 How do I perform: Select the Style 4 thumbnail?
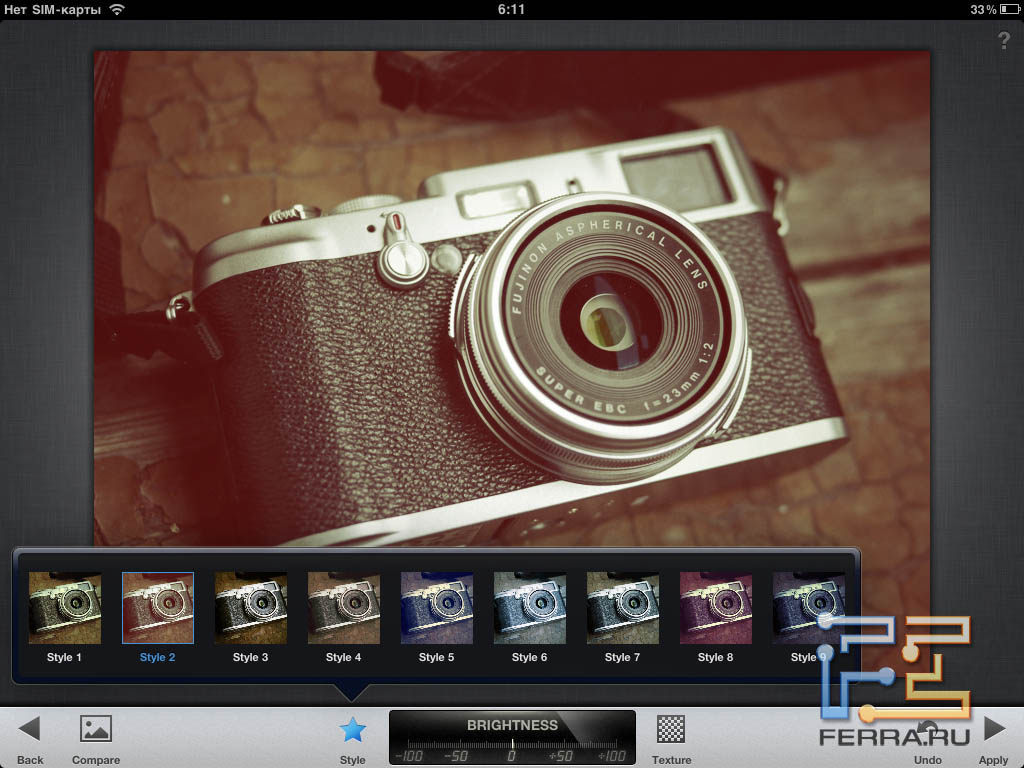pos(344,608)
